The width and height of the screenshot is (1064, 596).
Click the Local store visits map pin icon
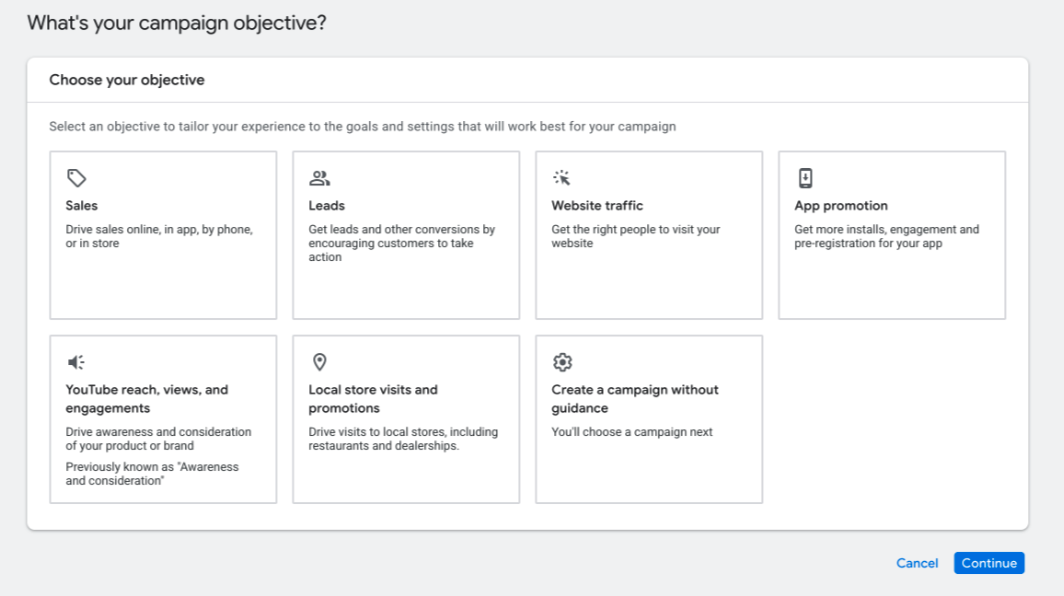click(x=320, y=362)
